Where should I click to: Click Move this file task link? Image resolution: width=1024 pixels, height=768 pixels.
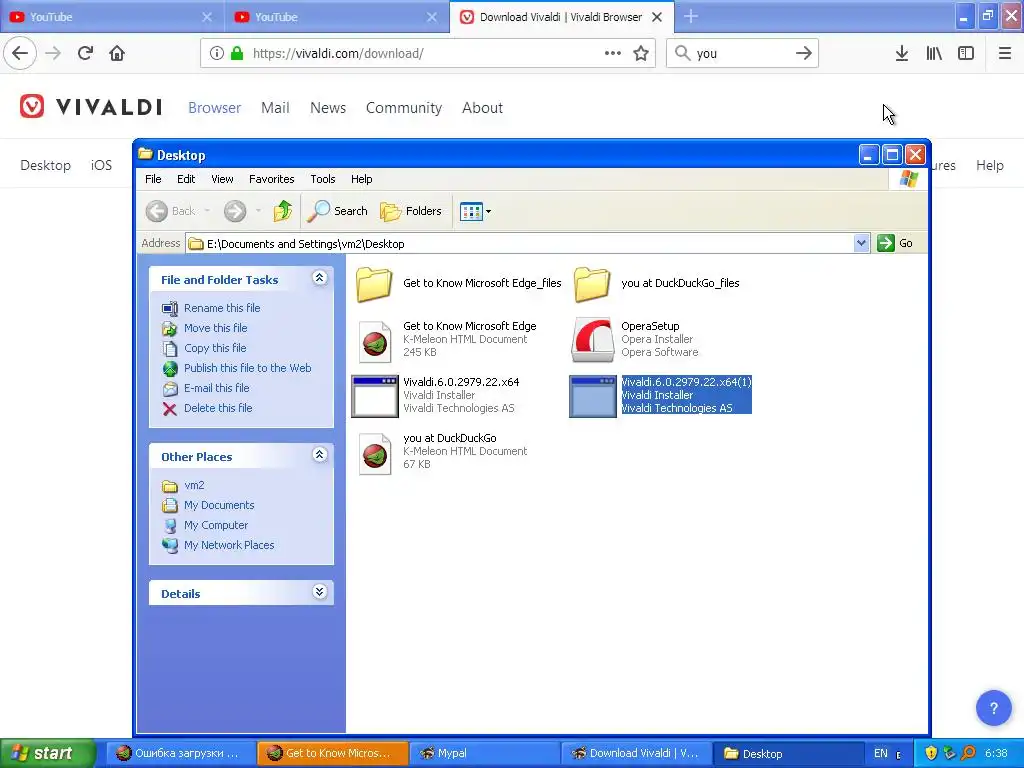pyautogui.click(x=216, y=328)
